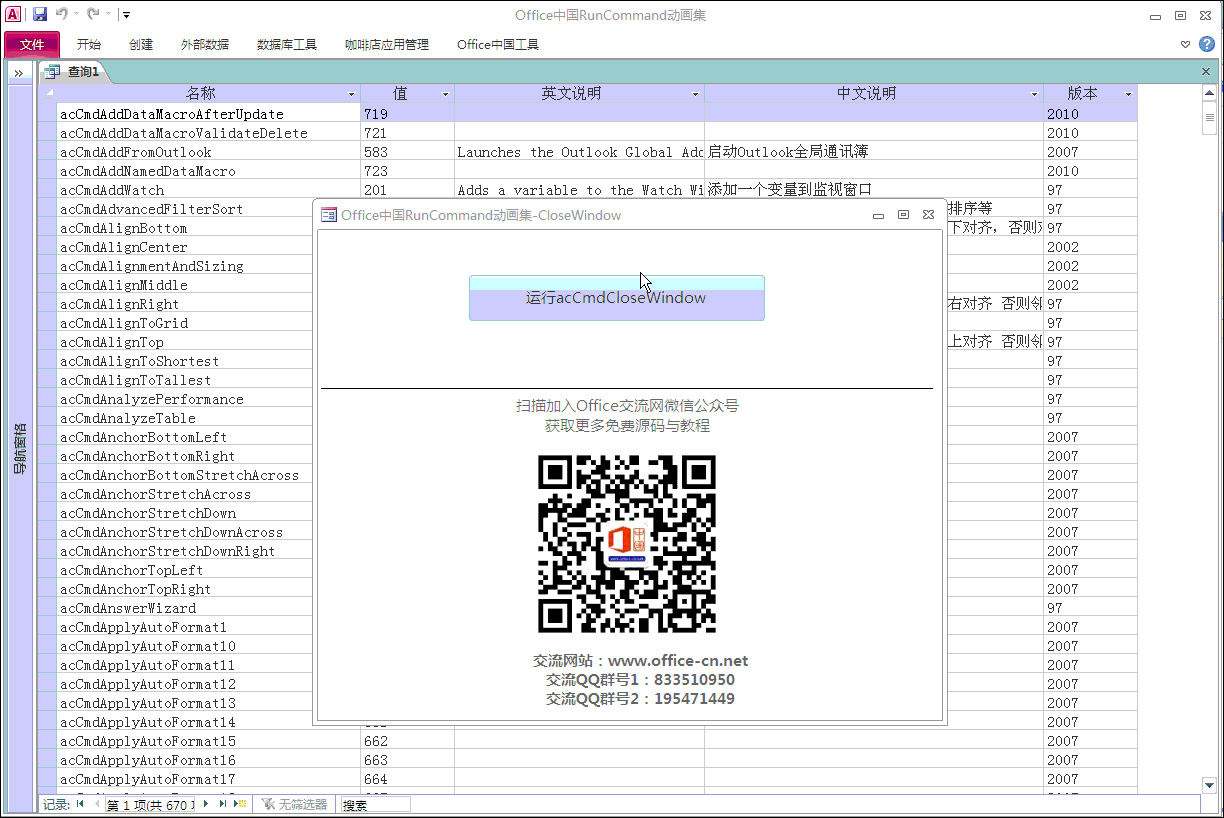Click the 无筛选器 filter indicator

click(295, 804)
